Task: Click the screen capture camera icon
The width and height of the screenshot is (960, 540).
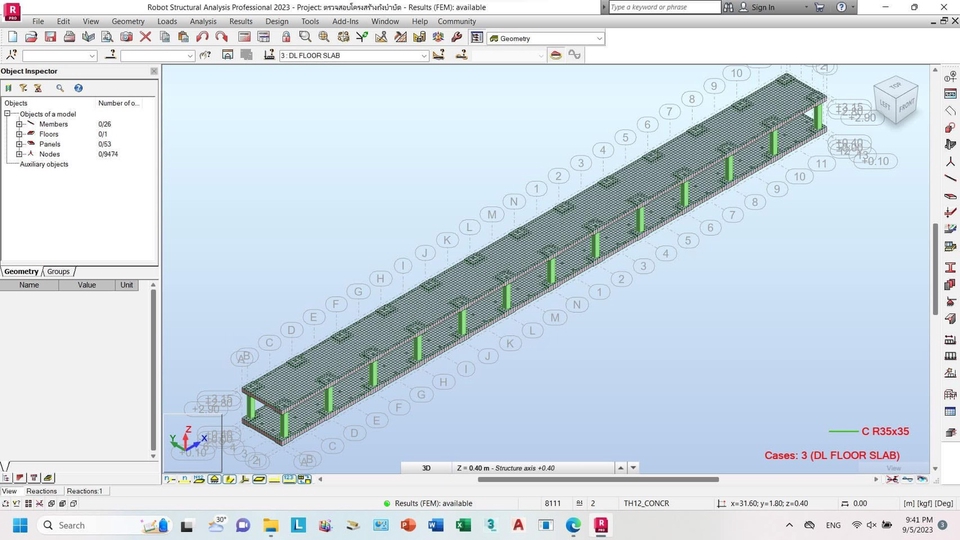Action: 126,37
